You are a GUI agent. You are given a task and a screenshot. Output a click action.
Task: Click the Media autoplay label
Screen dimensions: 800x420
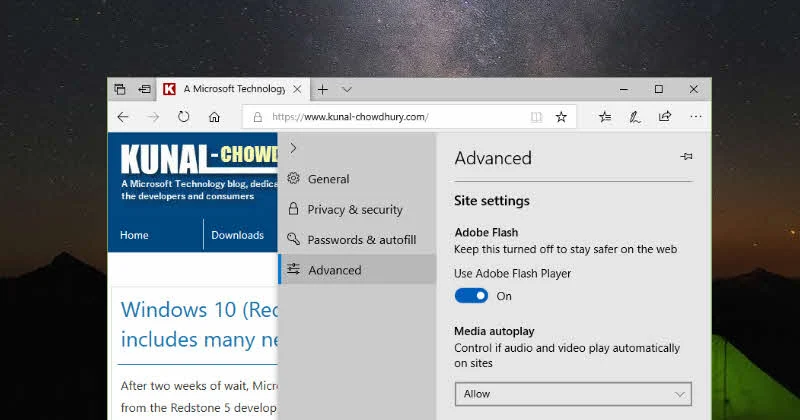pos(494,331)
